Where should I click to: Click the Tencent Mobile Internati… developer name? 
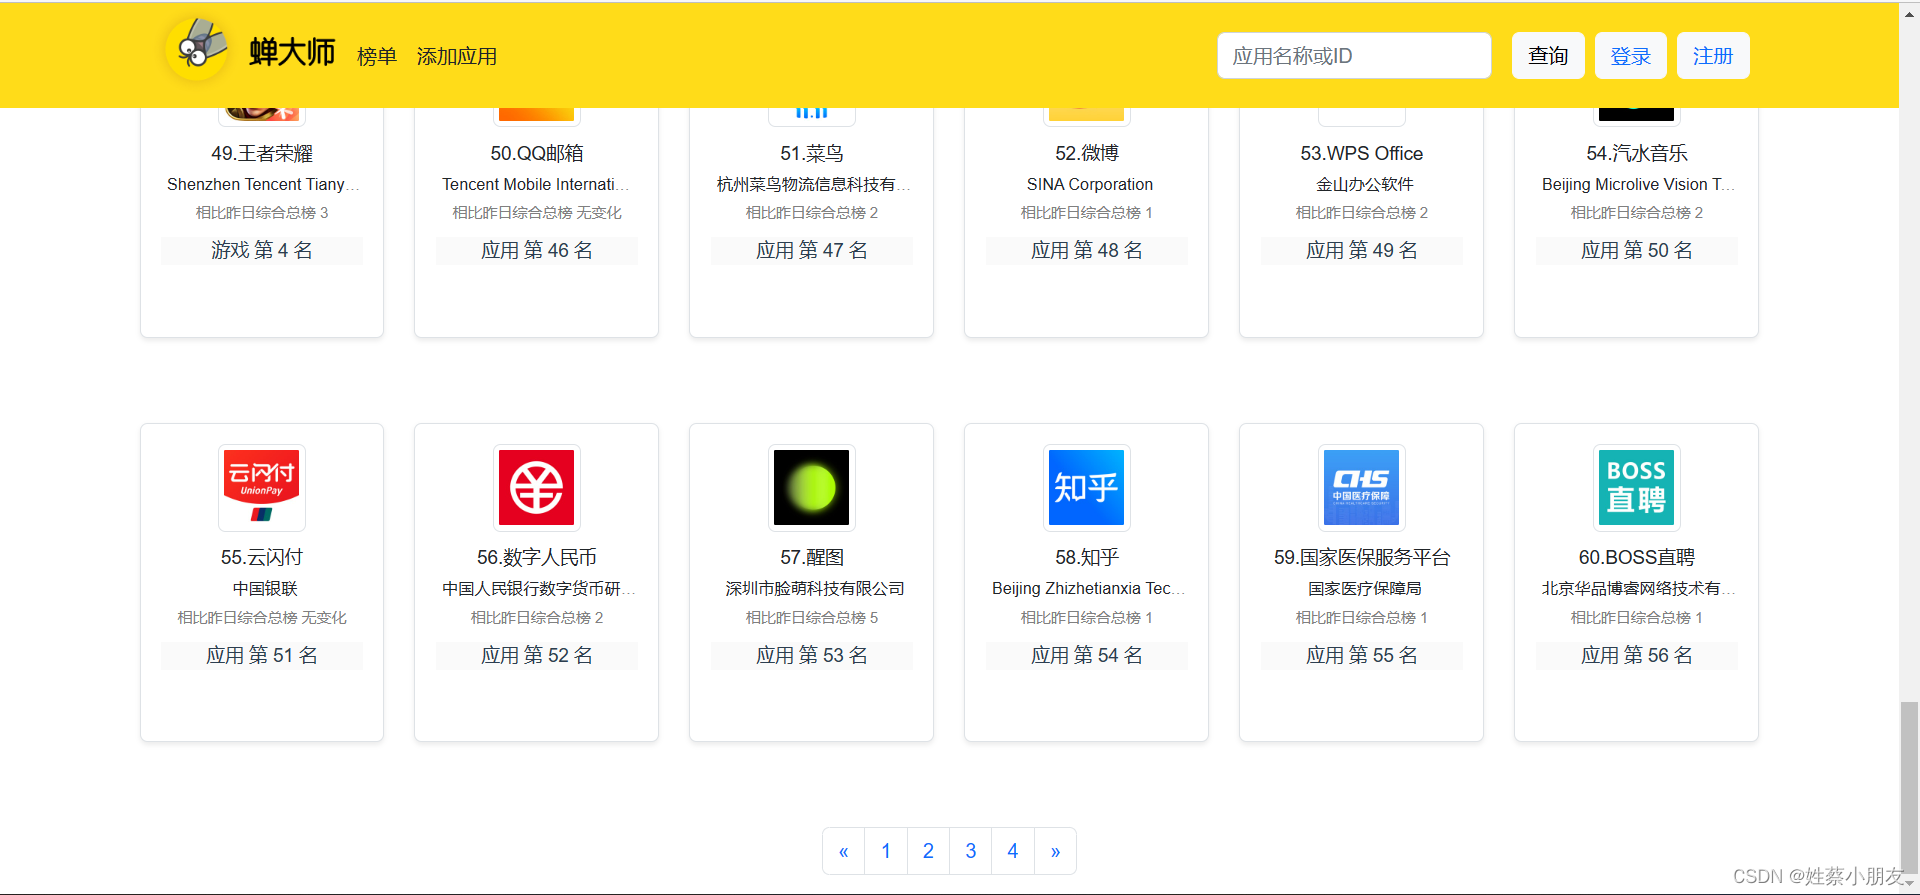[536, 184]
